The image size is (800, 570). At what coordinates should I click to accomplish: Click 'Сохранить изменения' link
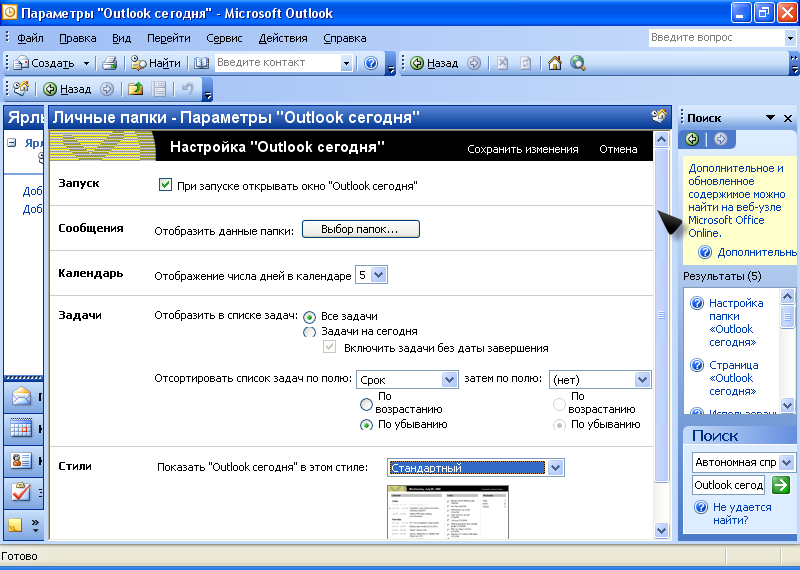point(523,149)
